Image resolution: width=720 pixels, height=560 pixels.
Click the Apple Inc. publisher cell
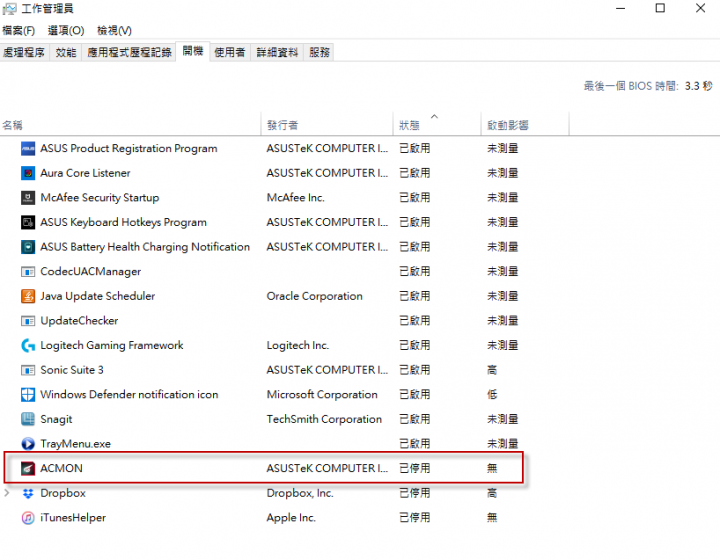pyautogui.click(x=291, y=518)
